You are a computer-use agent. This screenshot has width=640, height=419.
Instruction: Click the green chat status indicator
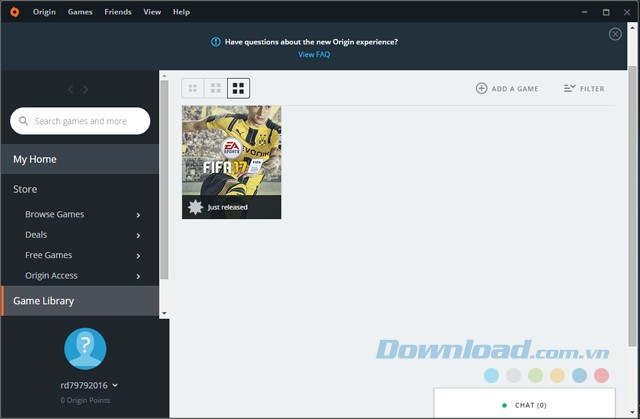click(505, 405)
